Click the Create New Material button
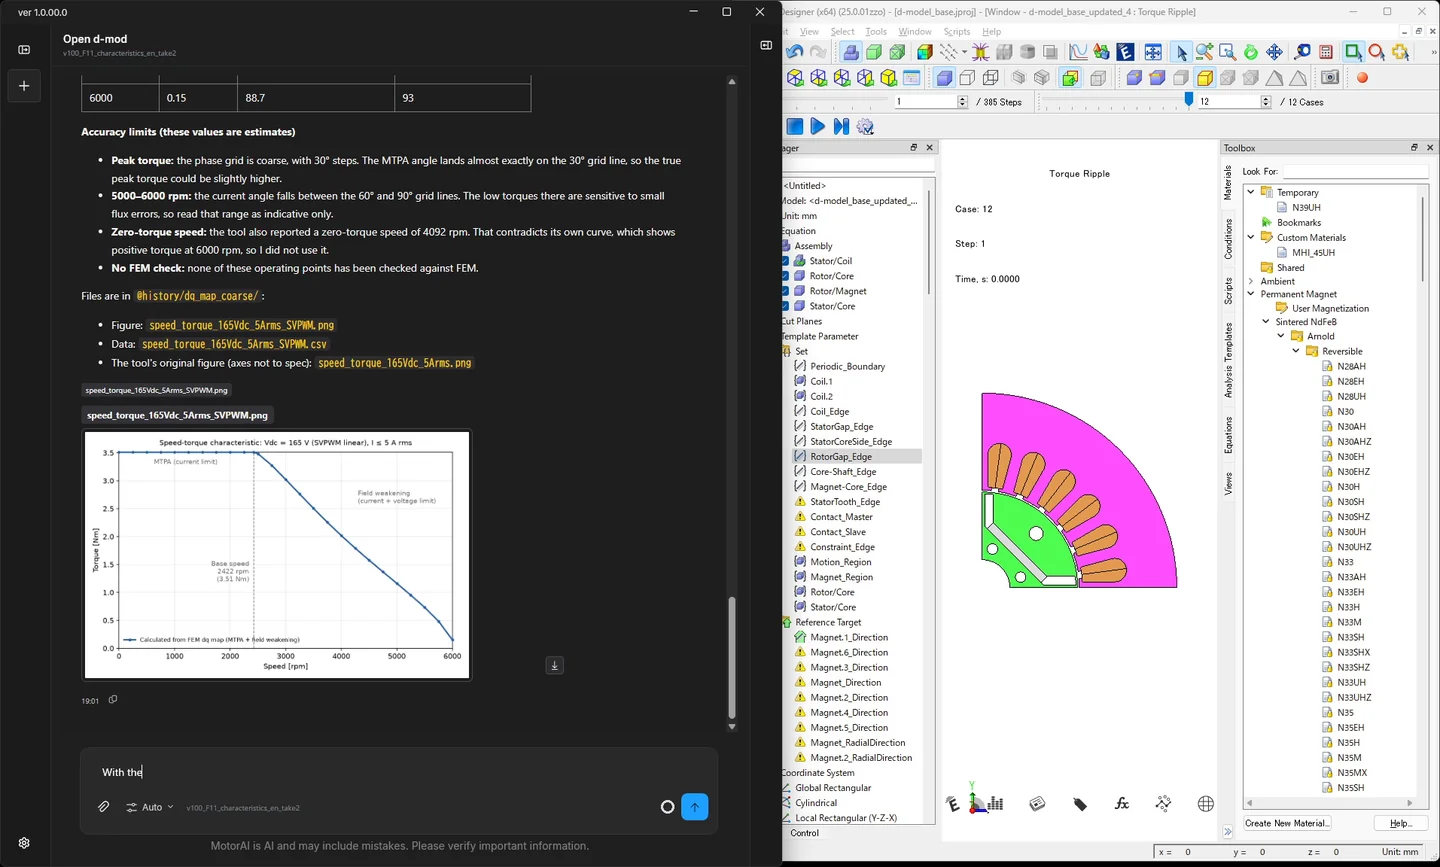 [x=1287, y=823]
